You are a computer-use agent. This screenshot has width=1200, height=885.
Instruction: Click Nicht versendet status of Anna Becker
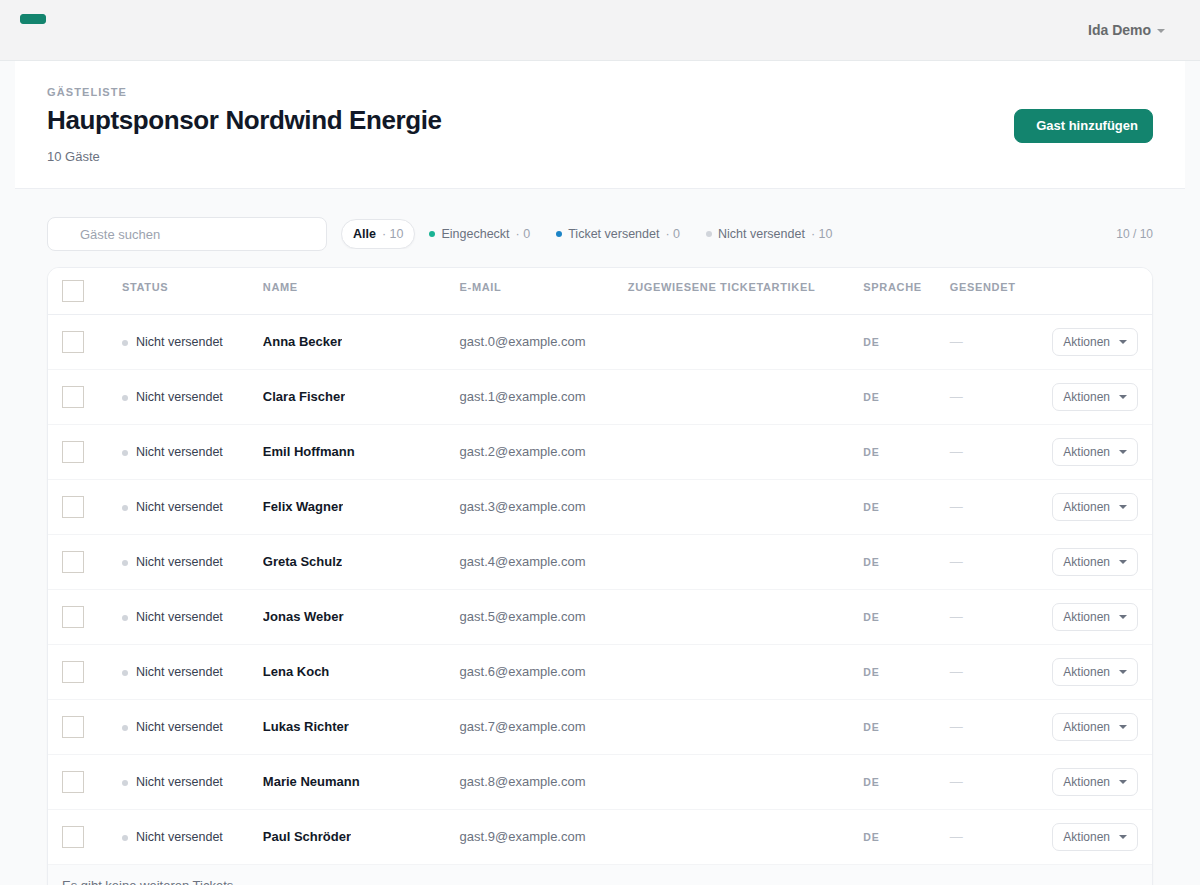(x=172, y=342)
